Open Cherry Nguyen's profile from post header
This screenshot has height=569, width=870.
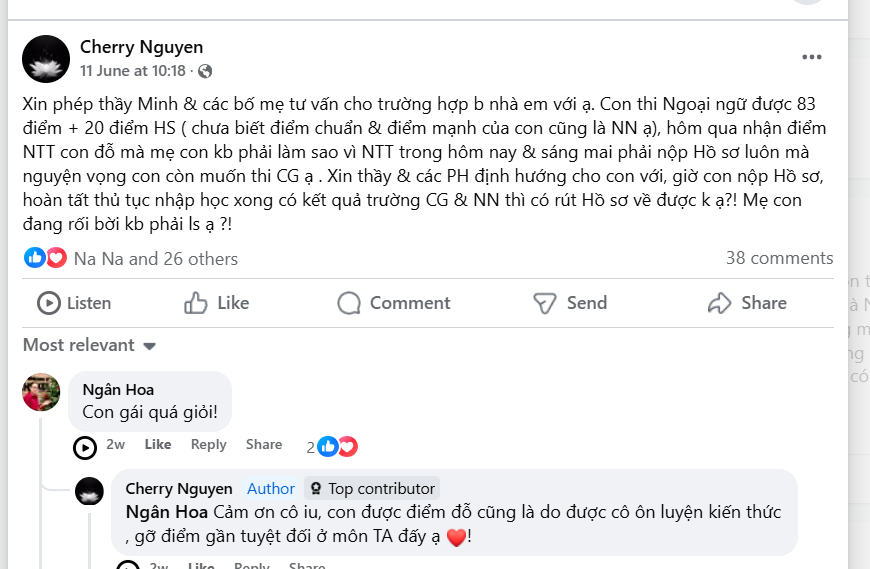(x=141, y=47)
